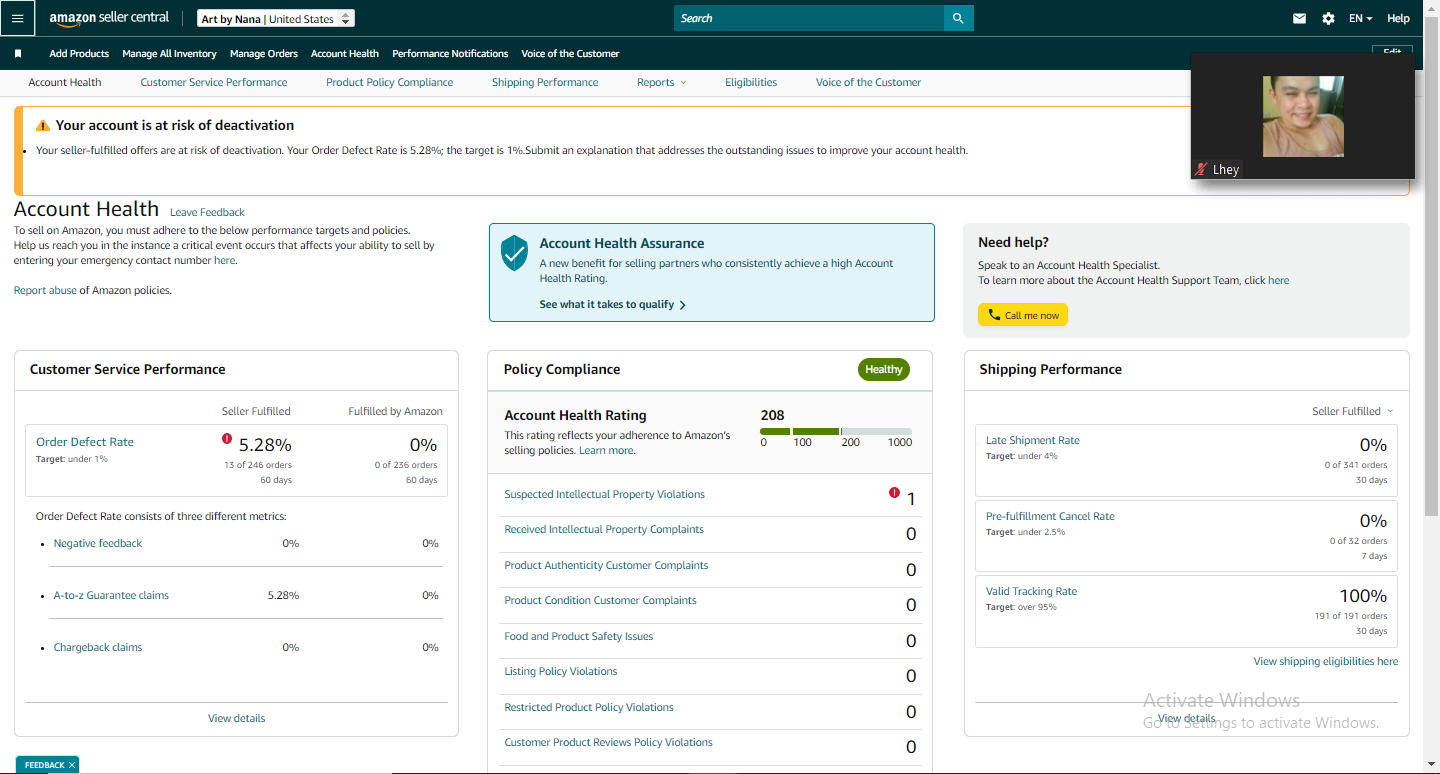This screenshot has height=774, width=1440.
Task: Open A-to-z Guarantee claims link
Action: [111, 595]
